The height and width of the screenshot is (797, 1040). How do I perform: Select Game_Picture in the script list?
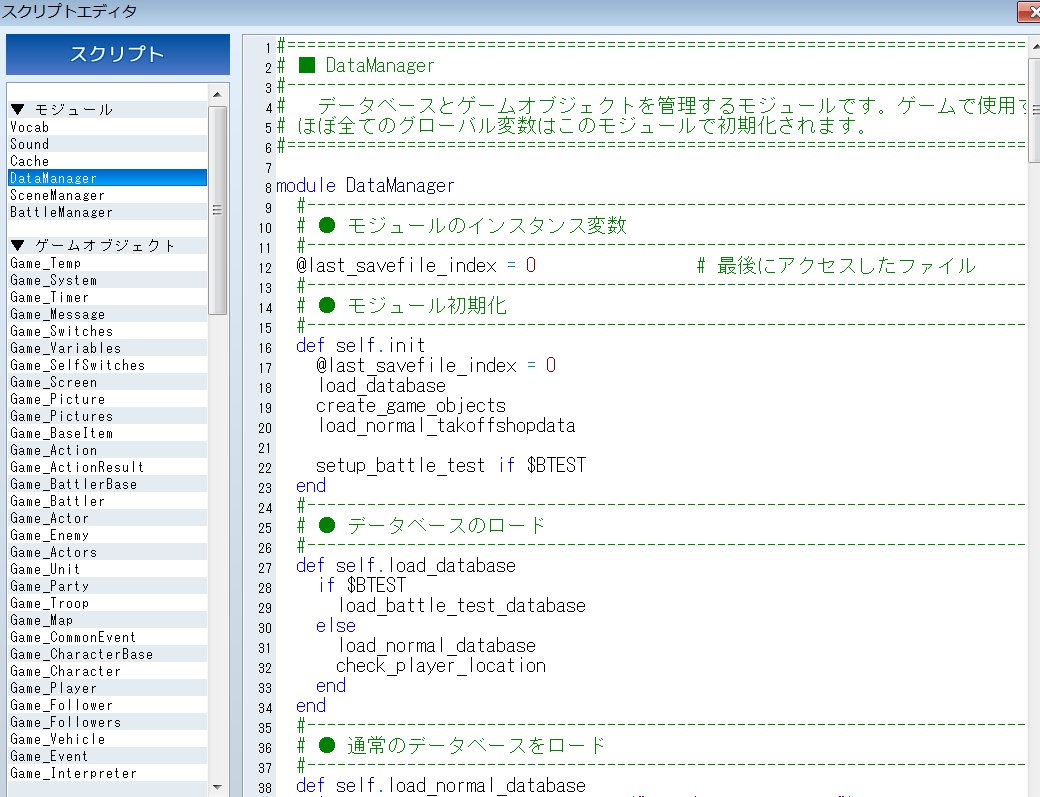(x=107, y=399)
